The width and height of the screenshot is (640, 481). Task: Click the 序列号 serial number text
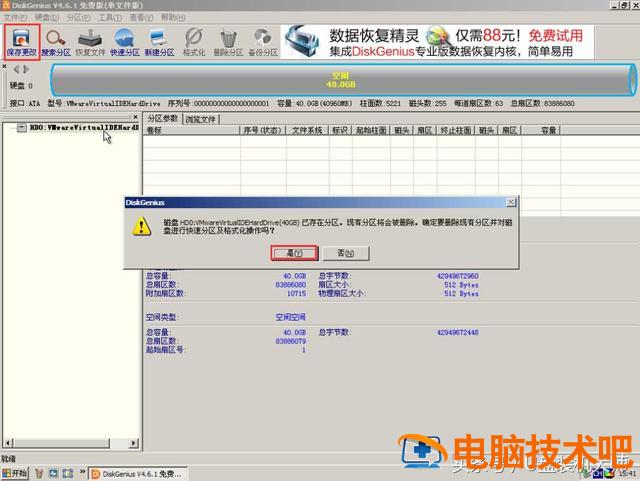(218, 103)
